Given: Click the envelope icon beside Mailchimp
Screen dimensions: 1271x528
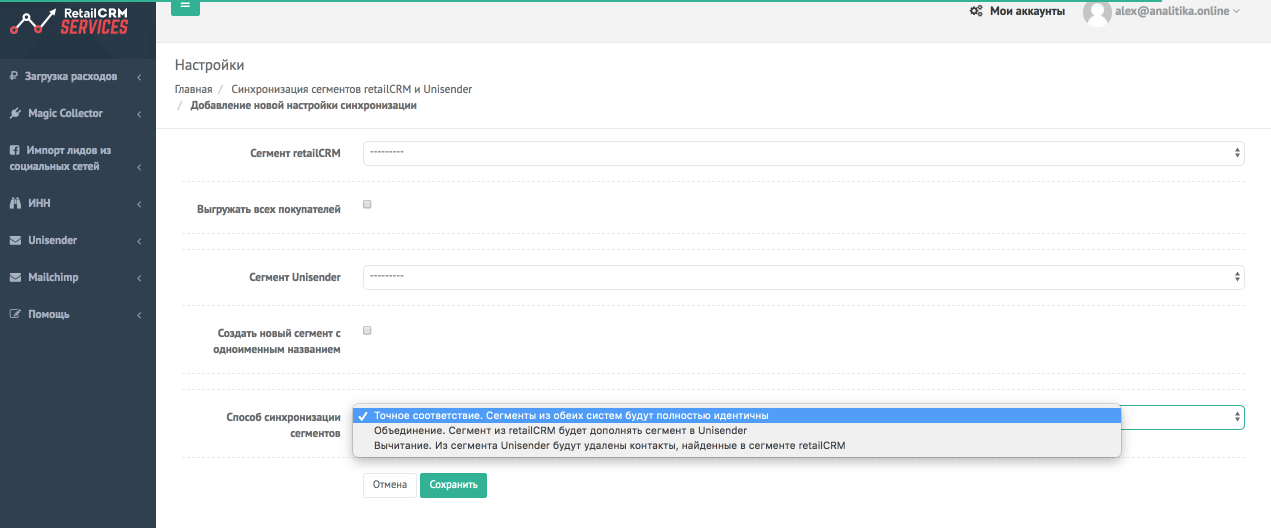Looking at the screenshot, I should [15, 277].
